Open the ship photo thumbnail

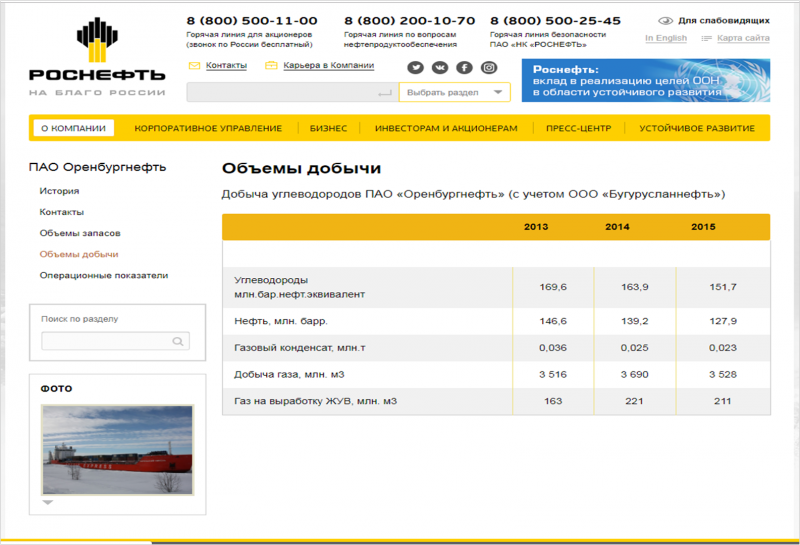click(x=117, y=450)
